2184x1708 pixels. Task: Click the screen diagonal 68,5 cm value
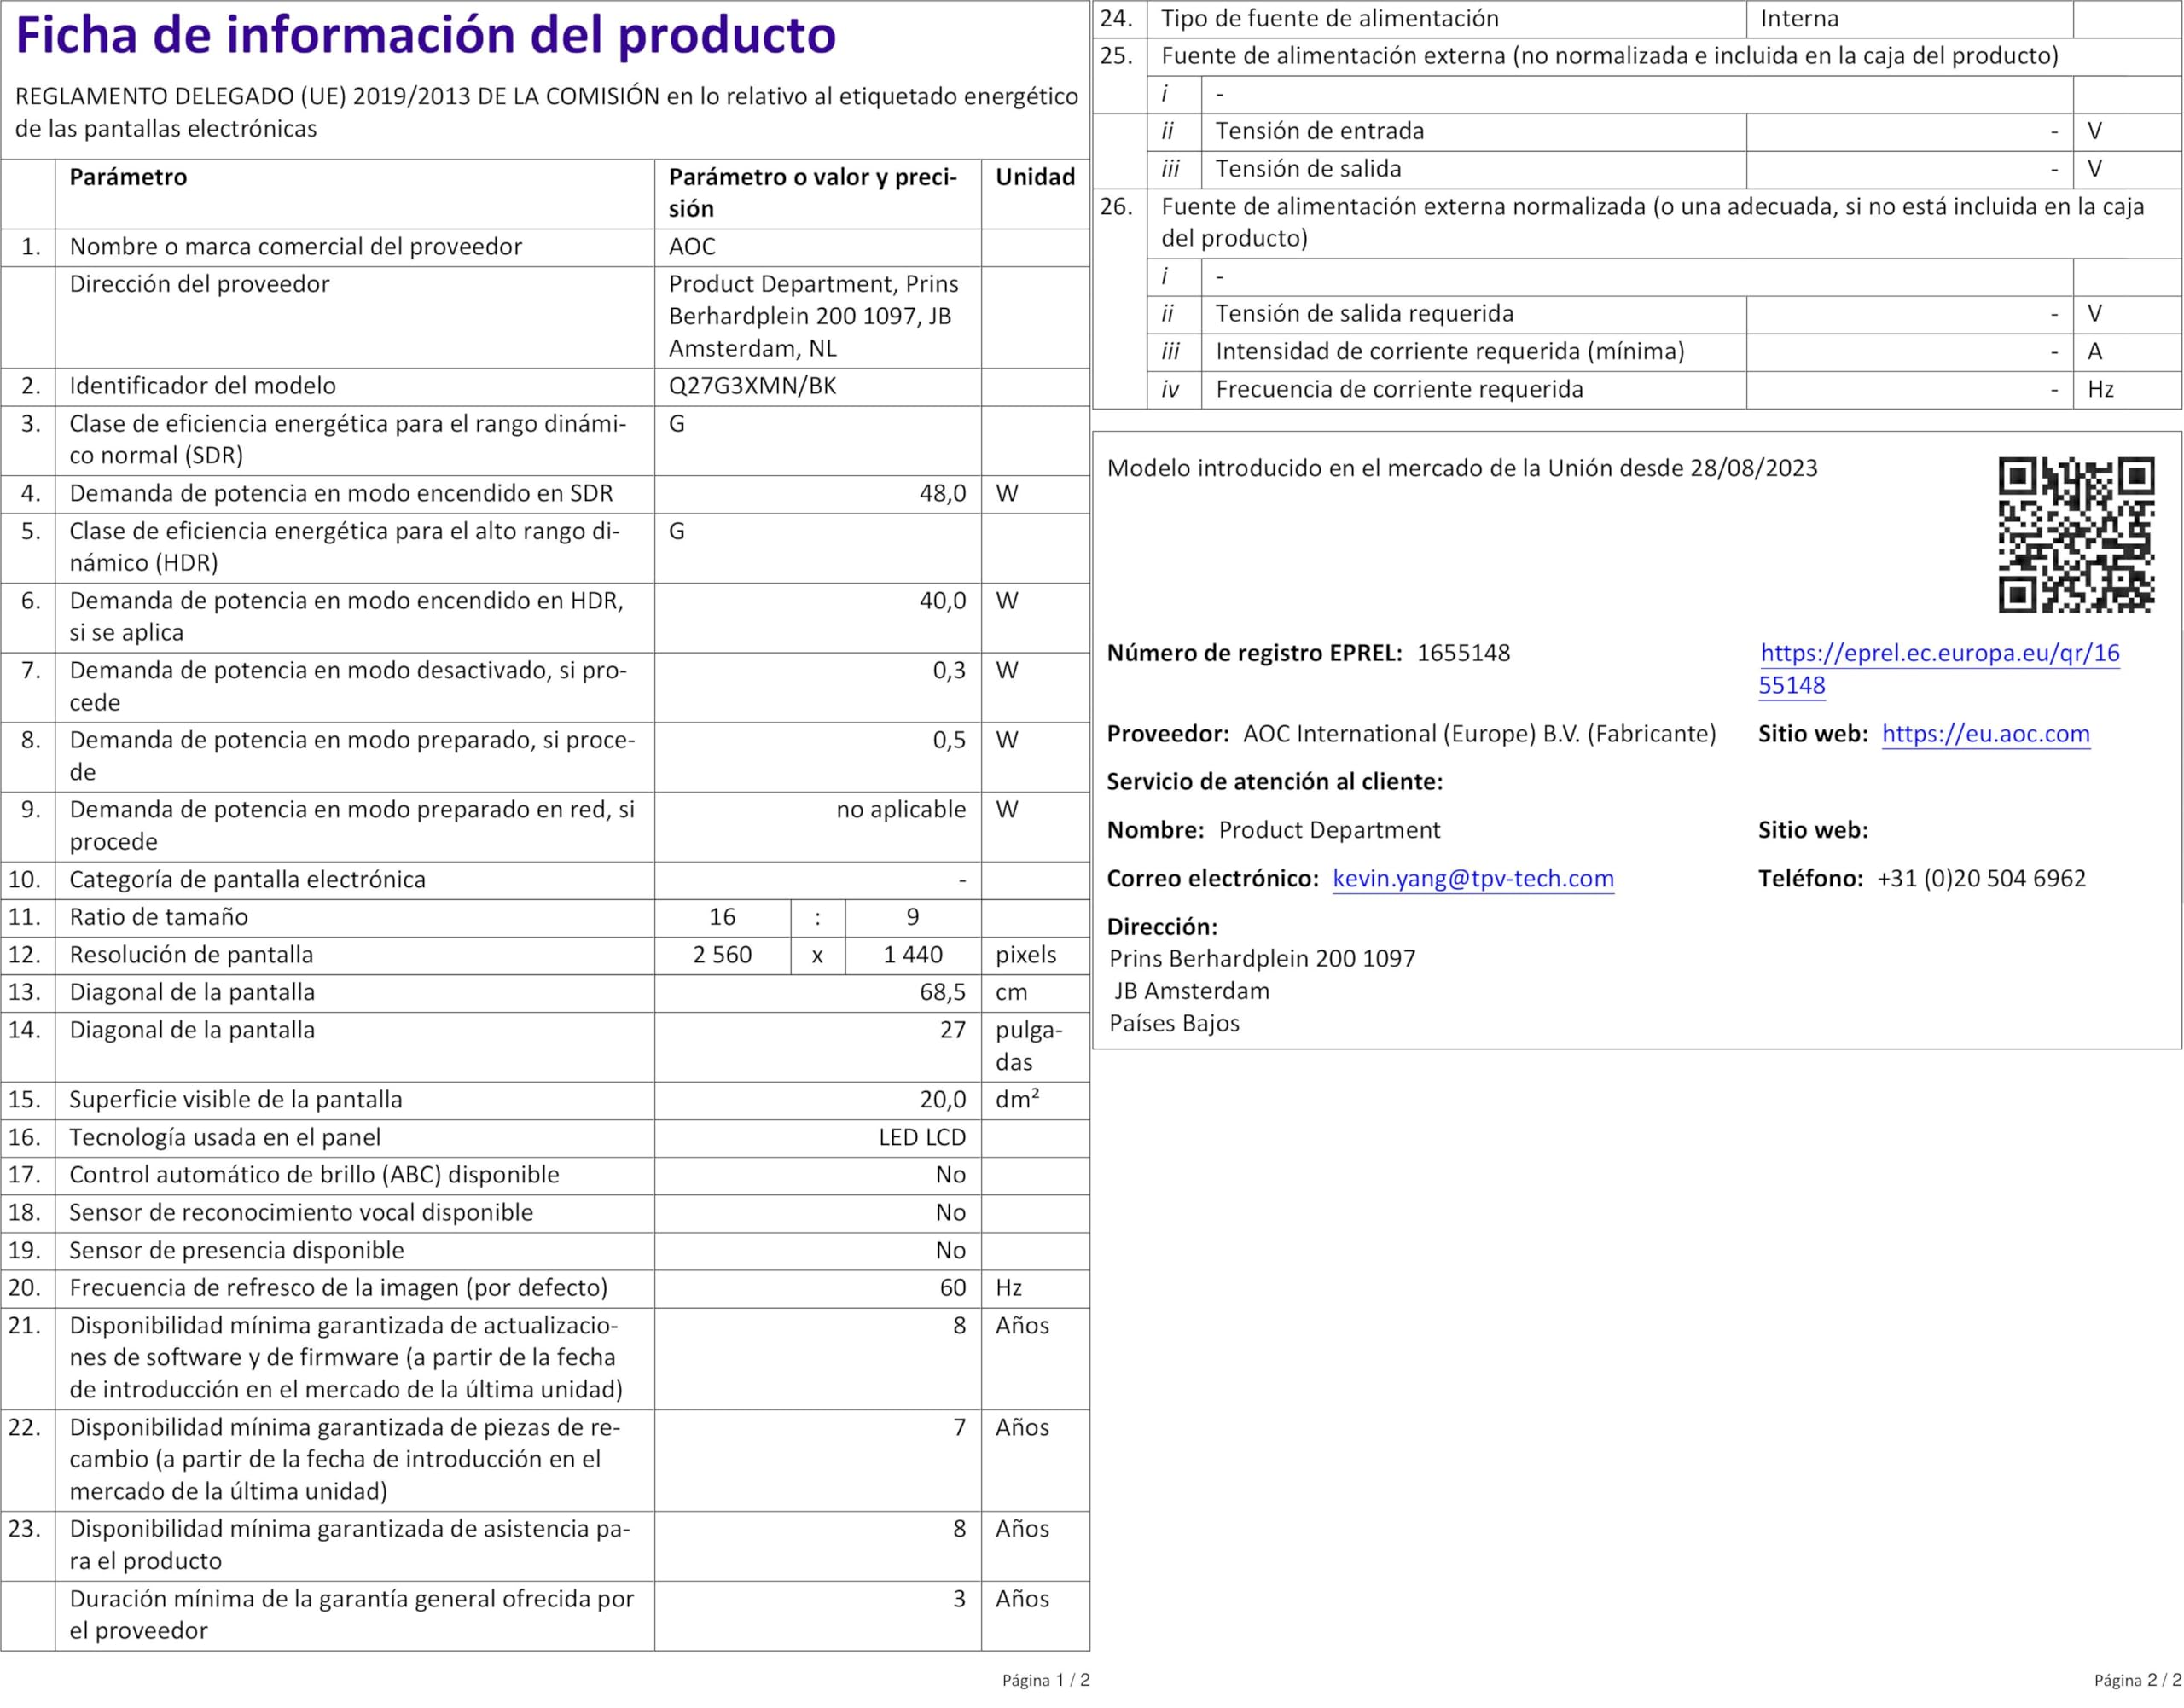[x=942, y=993]
